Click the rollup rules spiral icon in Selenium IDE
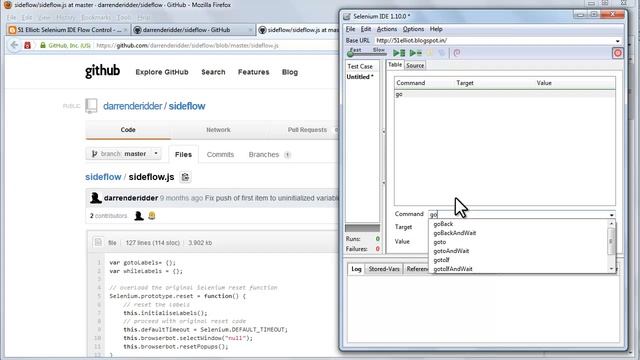This screenshot has height=360, width=640. (457, 53)
